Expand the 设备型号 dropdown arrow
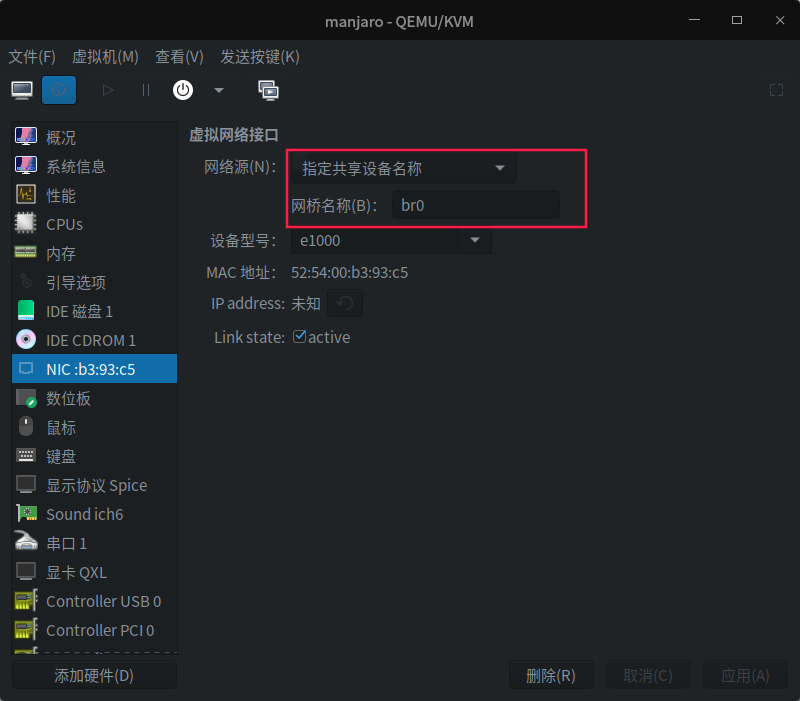The width and height of the screenshot is (800, 701). tap(475, 240)
